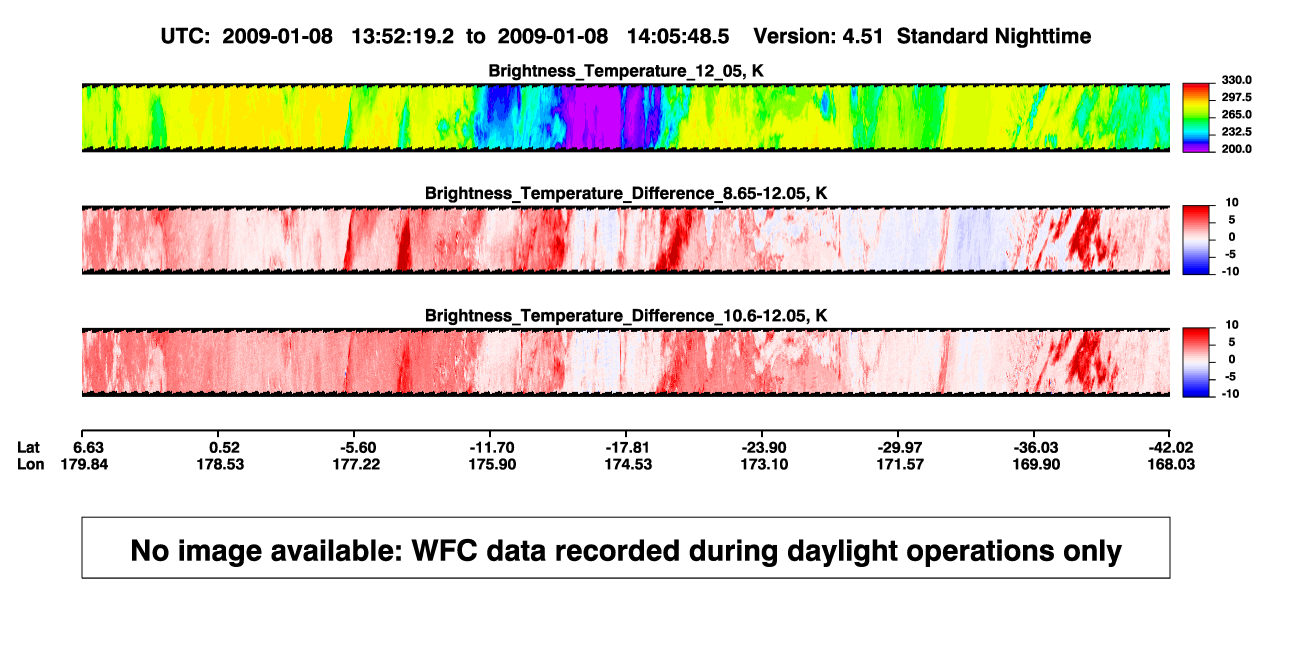Select the Brightness_Temperature_12_05 image strip
The height and width of the screenshot is (667, 1300).
[x=626, y=117]
